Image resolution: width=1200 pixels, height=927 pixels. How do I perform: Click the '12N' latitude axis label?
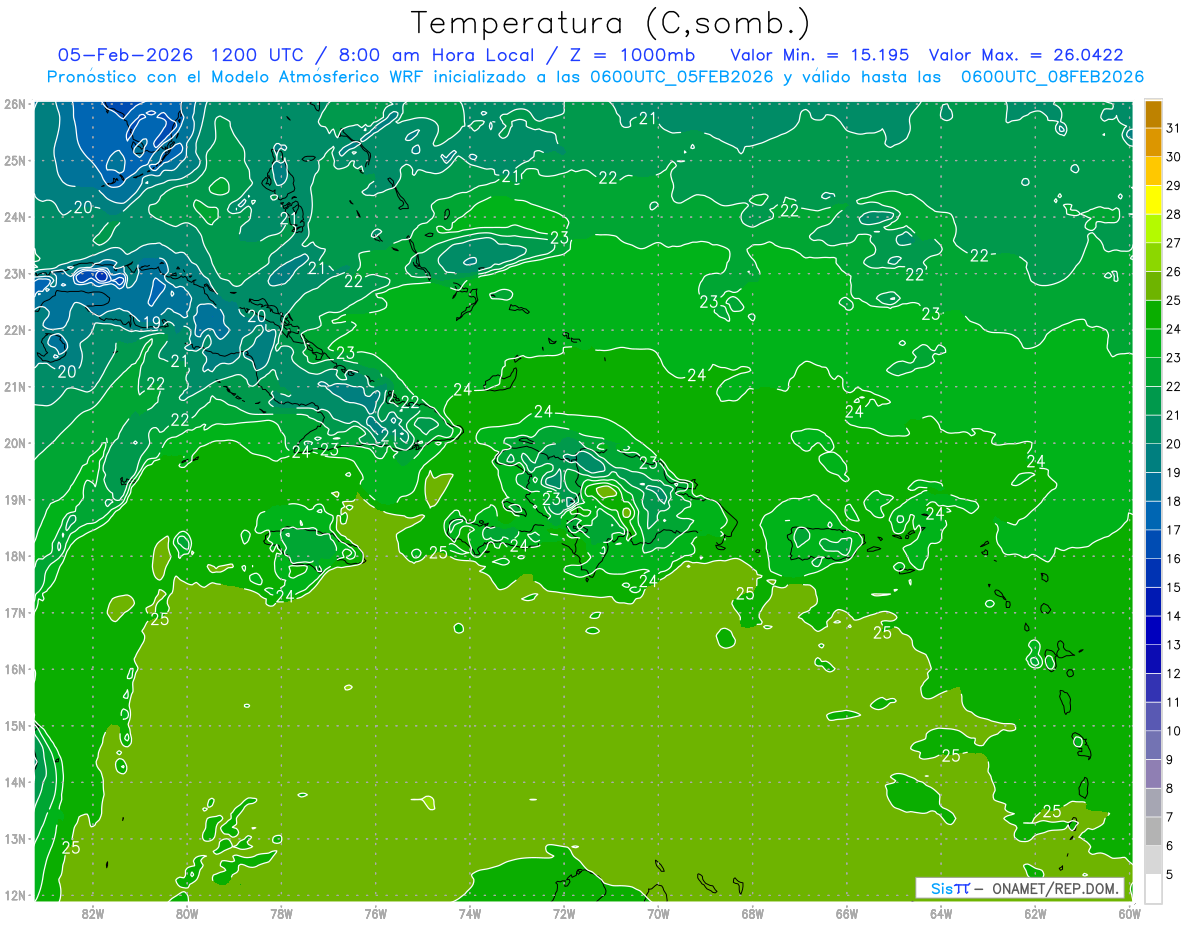click(15, 895)
